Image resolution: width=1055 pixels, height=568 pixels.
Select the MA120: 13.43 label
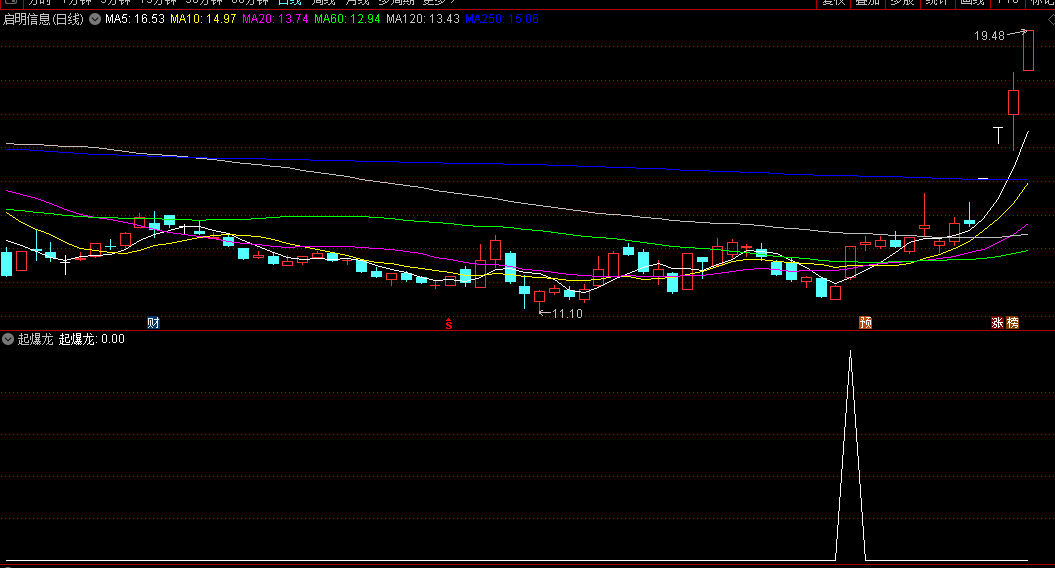tap(423, 19)
